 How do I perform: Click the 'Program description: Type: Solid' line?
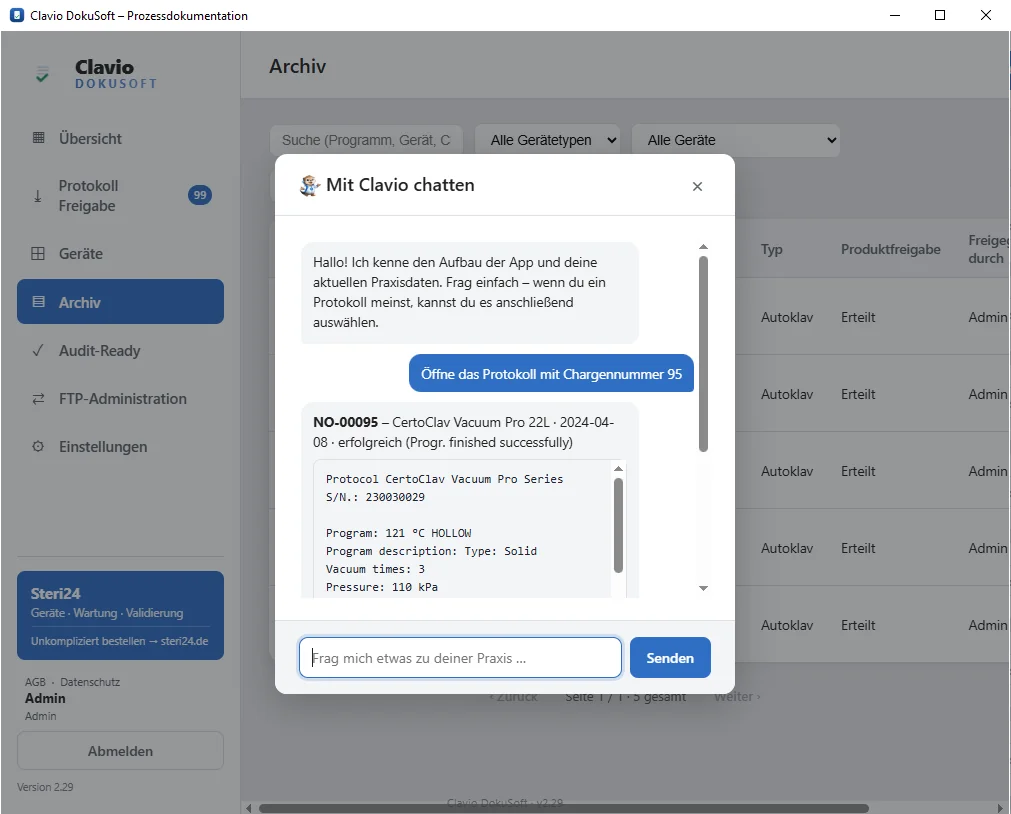tap(431, 551)
